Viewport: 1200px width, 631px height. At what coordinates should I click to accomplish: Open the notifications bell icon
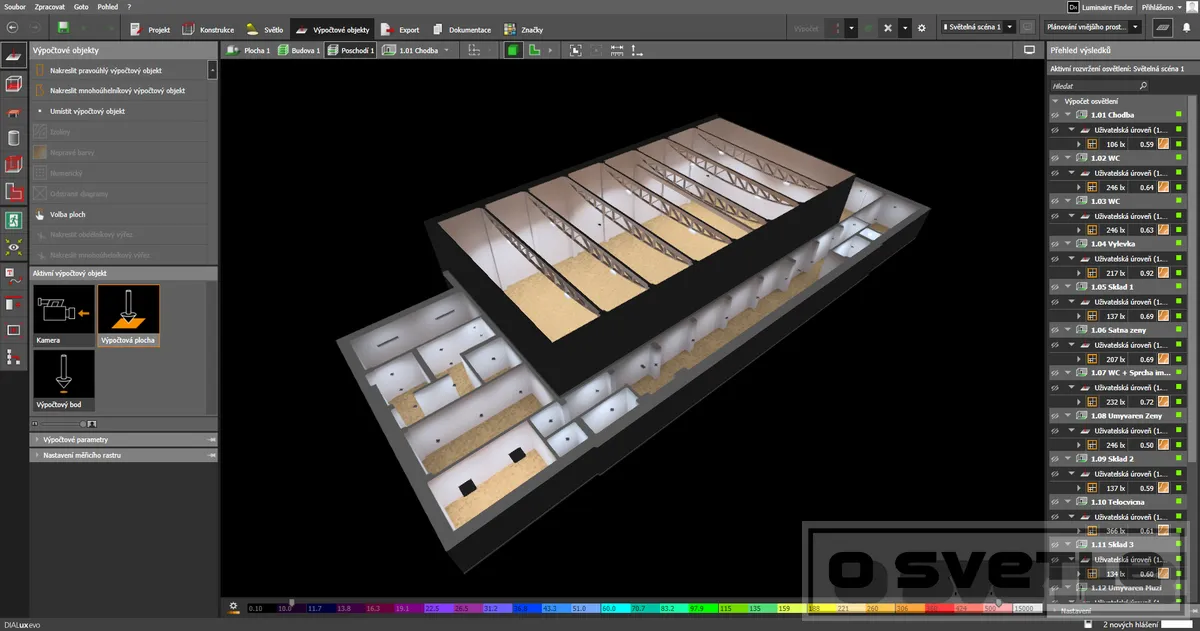point(1186,28)
